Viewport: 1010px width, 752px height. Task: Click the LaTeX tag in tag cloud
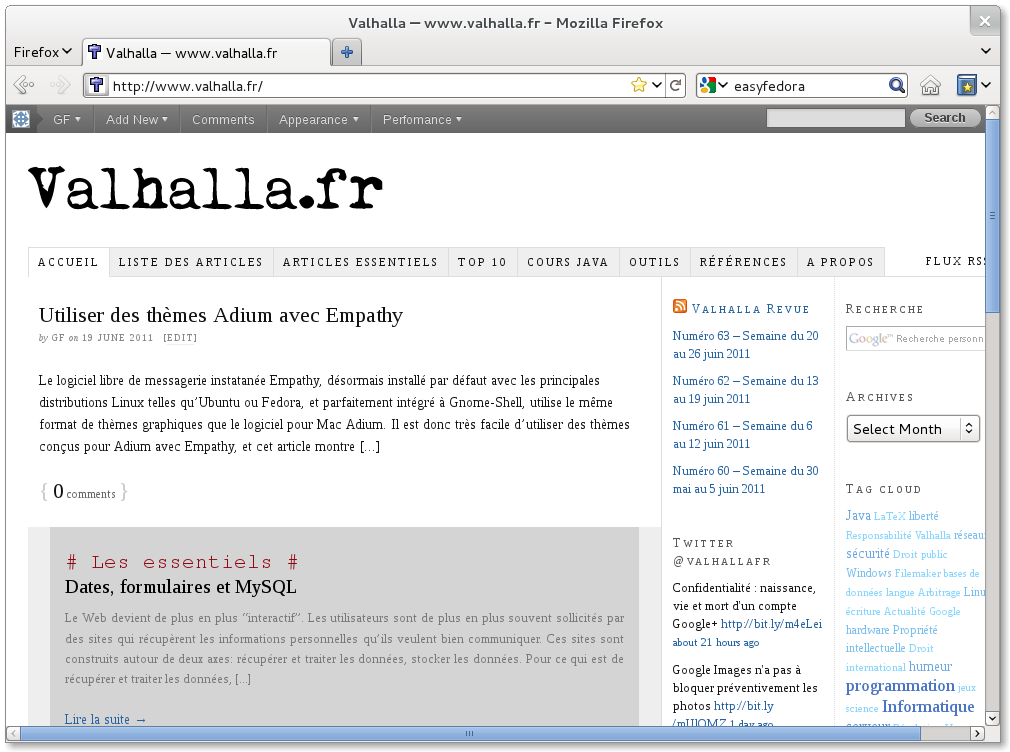[x=890, y=516]
